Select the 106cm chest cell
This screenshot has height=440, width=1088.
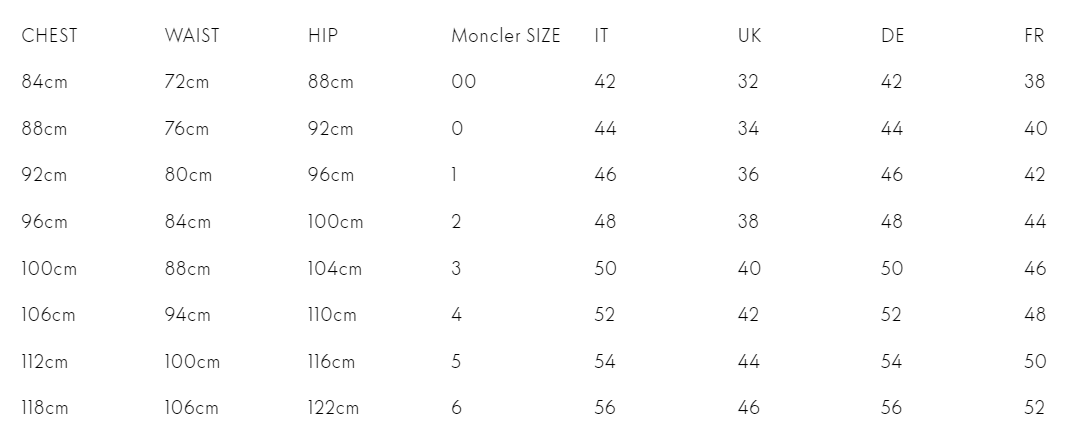[x=49, y=315]
